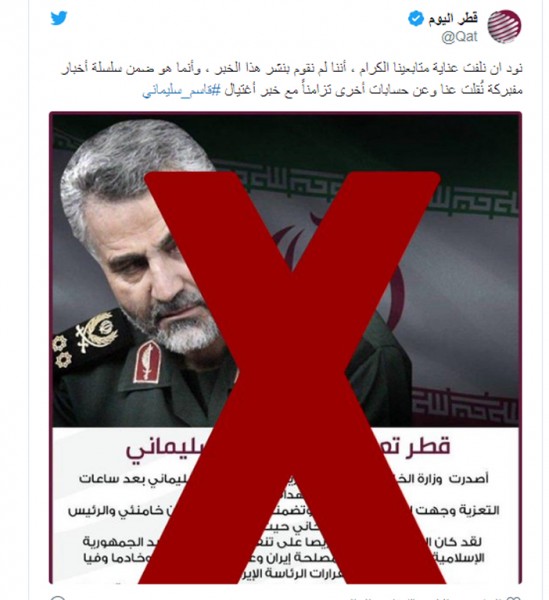549x600 pixels.
Task: Open the قطر اليوم account name
Action: click(453, 18)
